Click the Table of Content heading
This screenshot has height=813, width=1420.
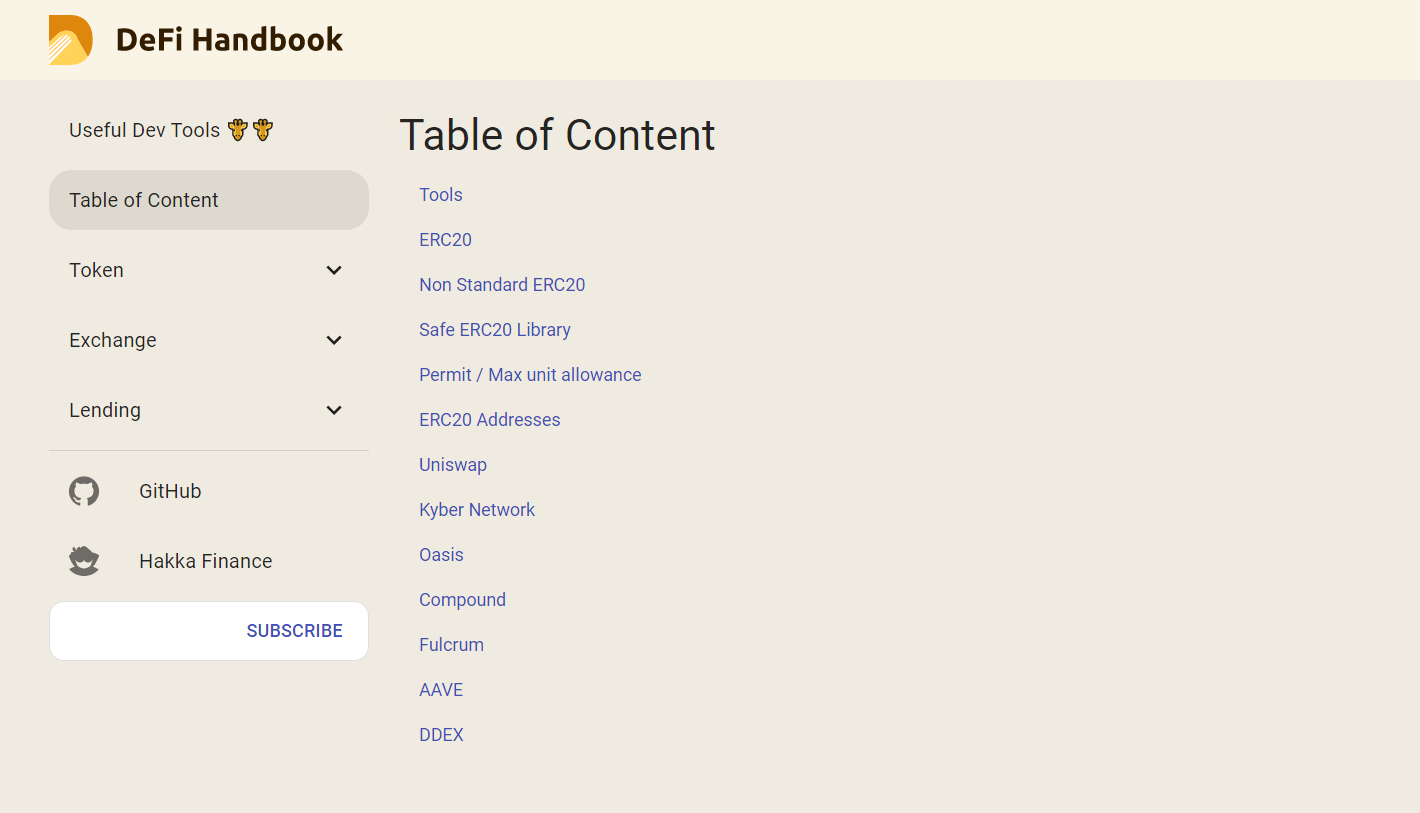pos(557,135)
